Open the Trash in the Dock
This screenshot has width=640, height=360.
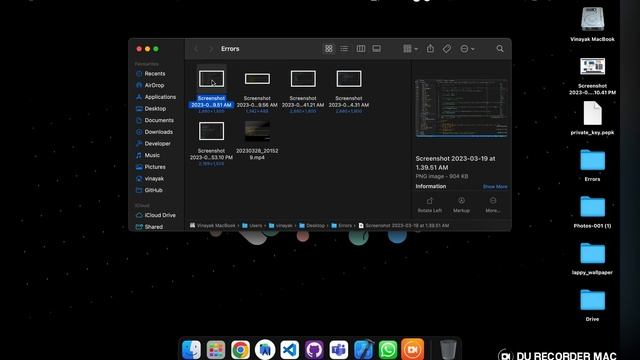(x=448, y=350)
